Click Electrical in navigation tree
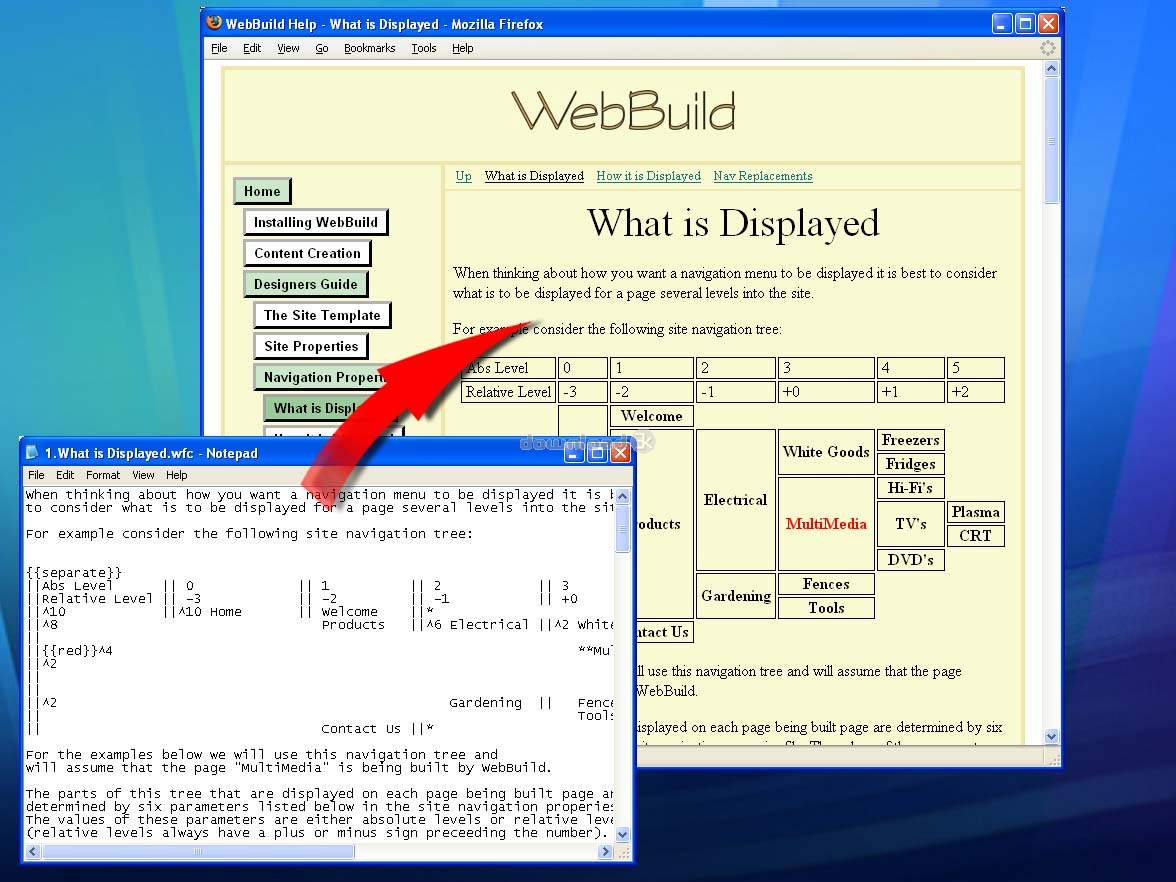The height and width of the screenshot is (882, 1176). (x=735, y=500)
